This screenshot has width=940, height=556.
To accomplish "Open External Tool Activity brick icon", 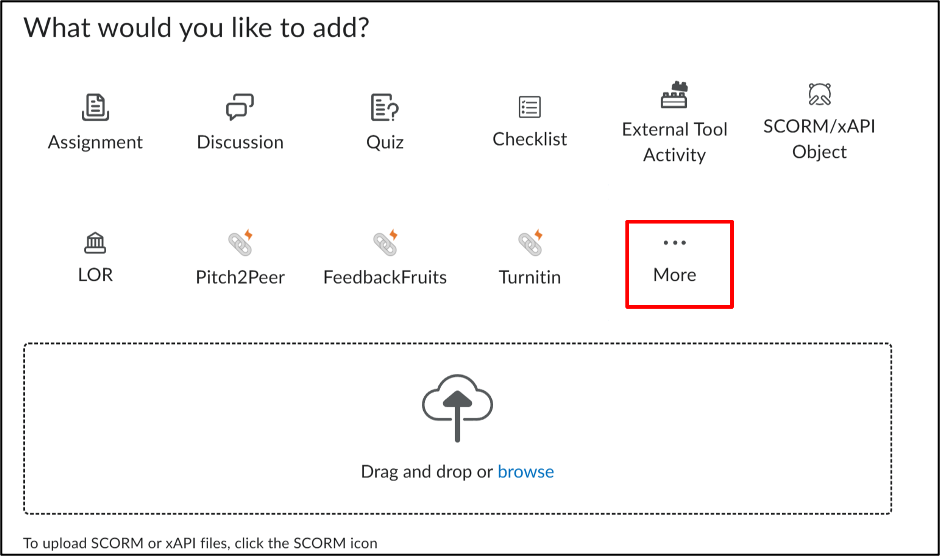I will pyautogui.click(x=674, y=94).
